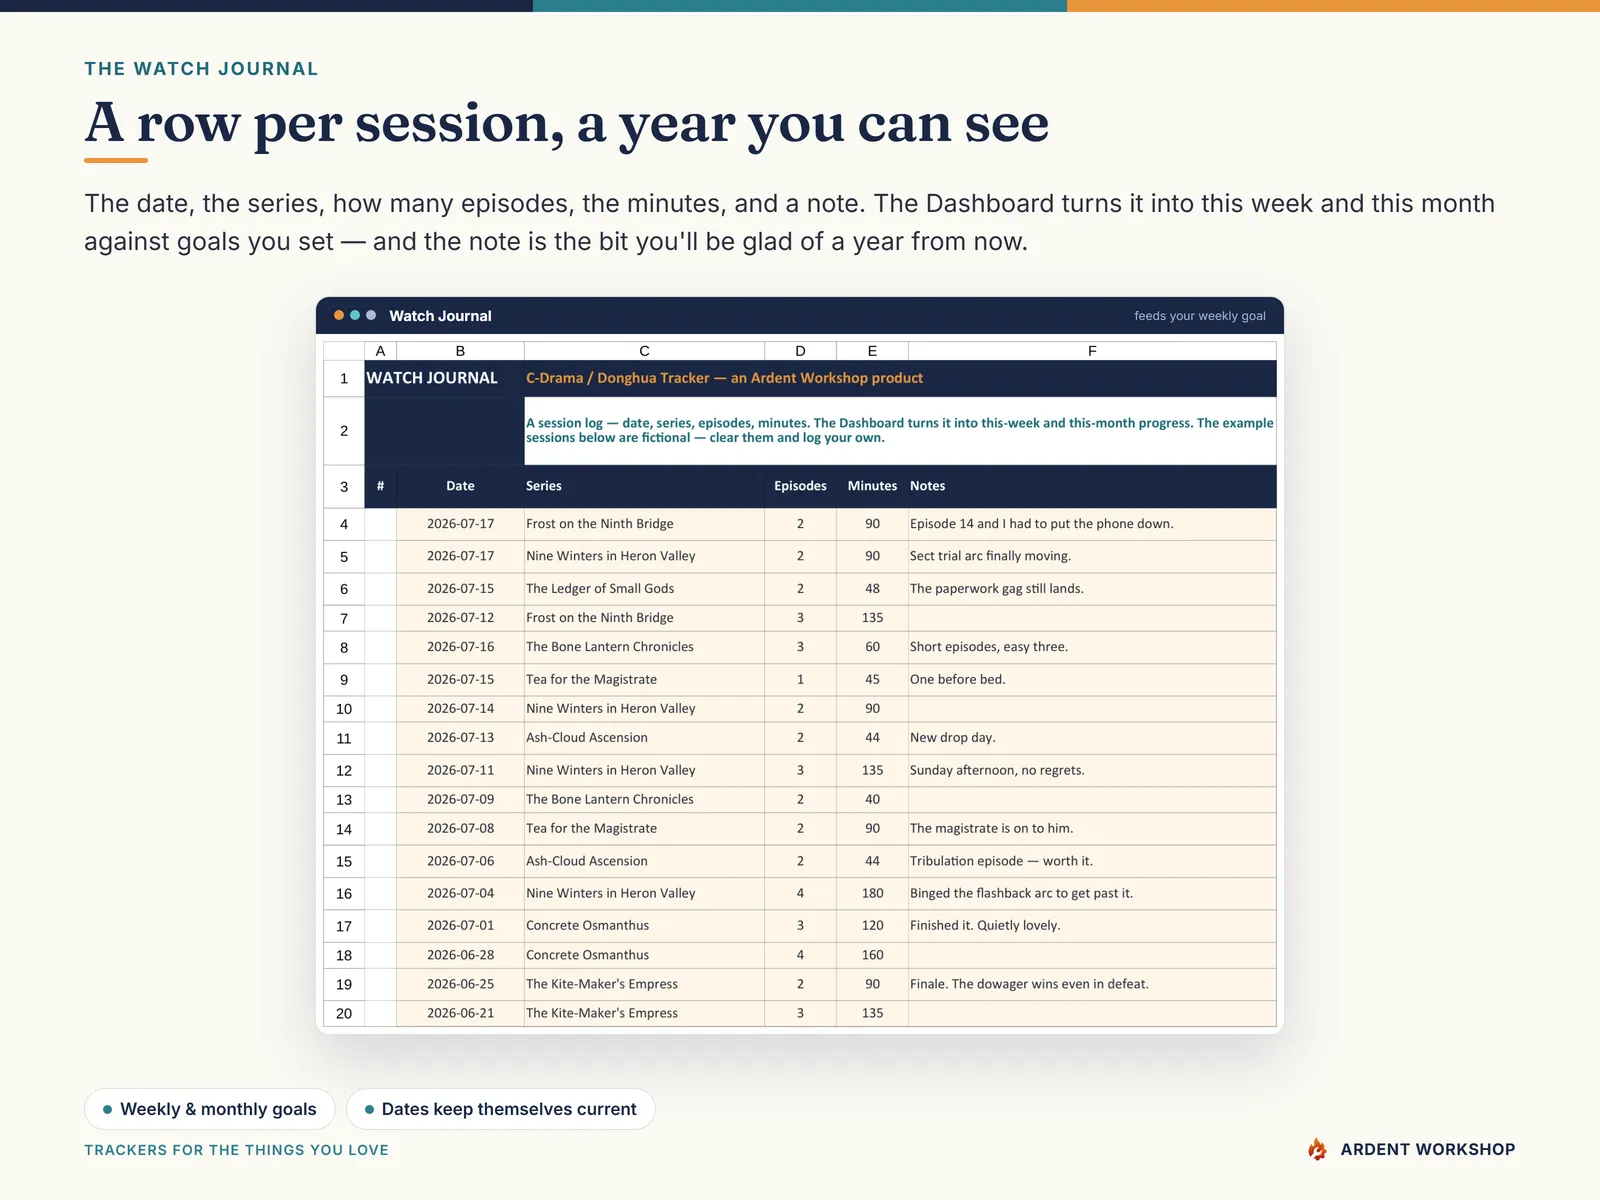
Task: Click the 'feeds your weekly goal' label
Action: coord(1199,316)
